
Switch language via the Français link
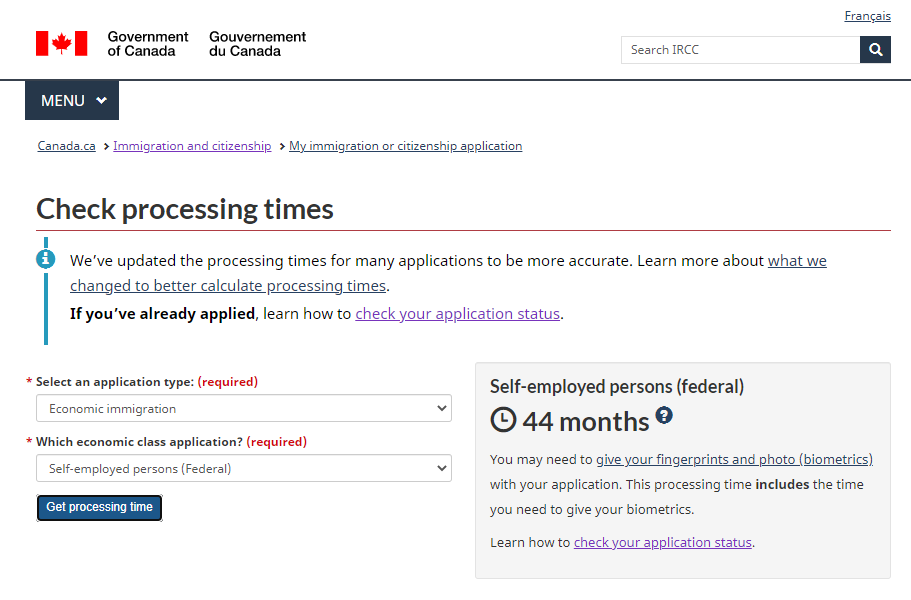tap(867, 16)
